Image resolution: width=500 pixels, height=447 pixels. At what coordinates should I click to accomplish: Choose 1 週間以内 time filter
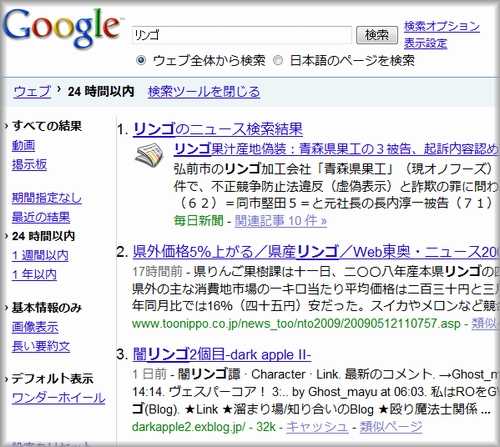40,255
